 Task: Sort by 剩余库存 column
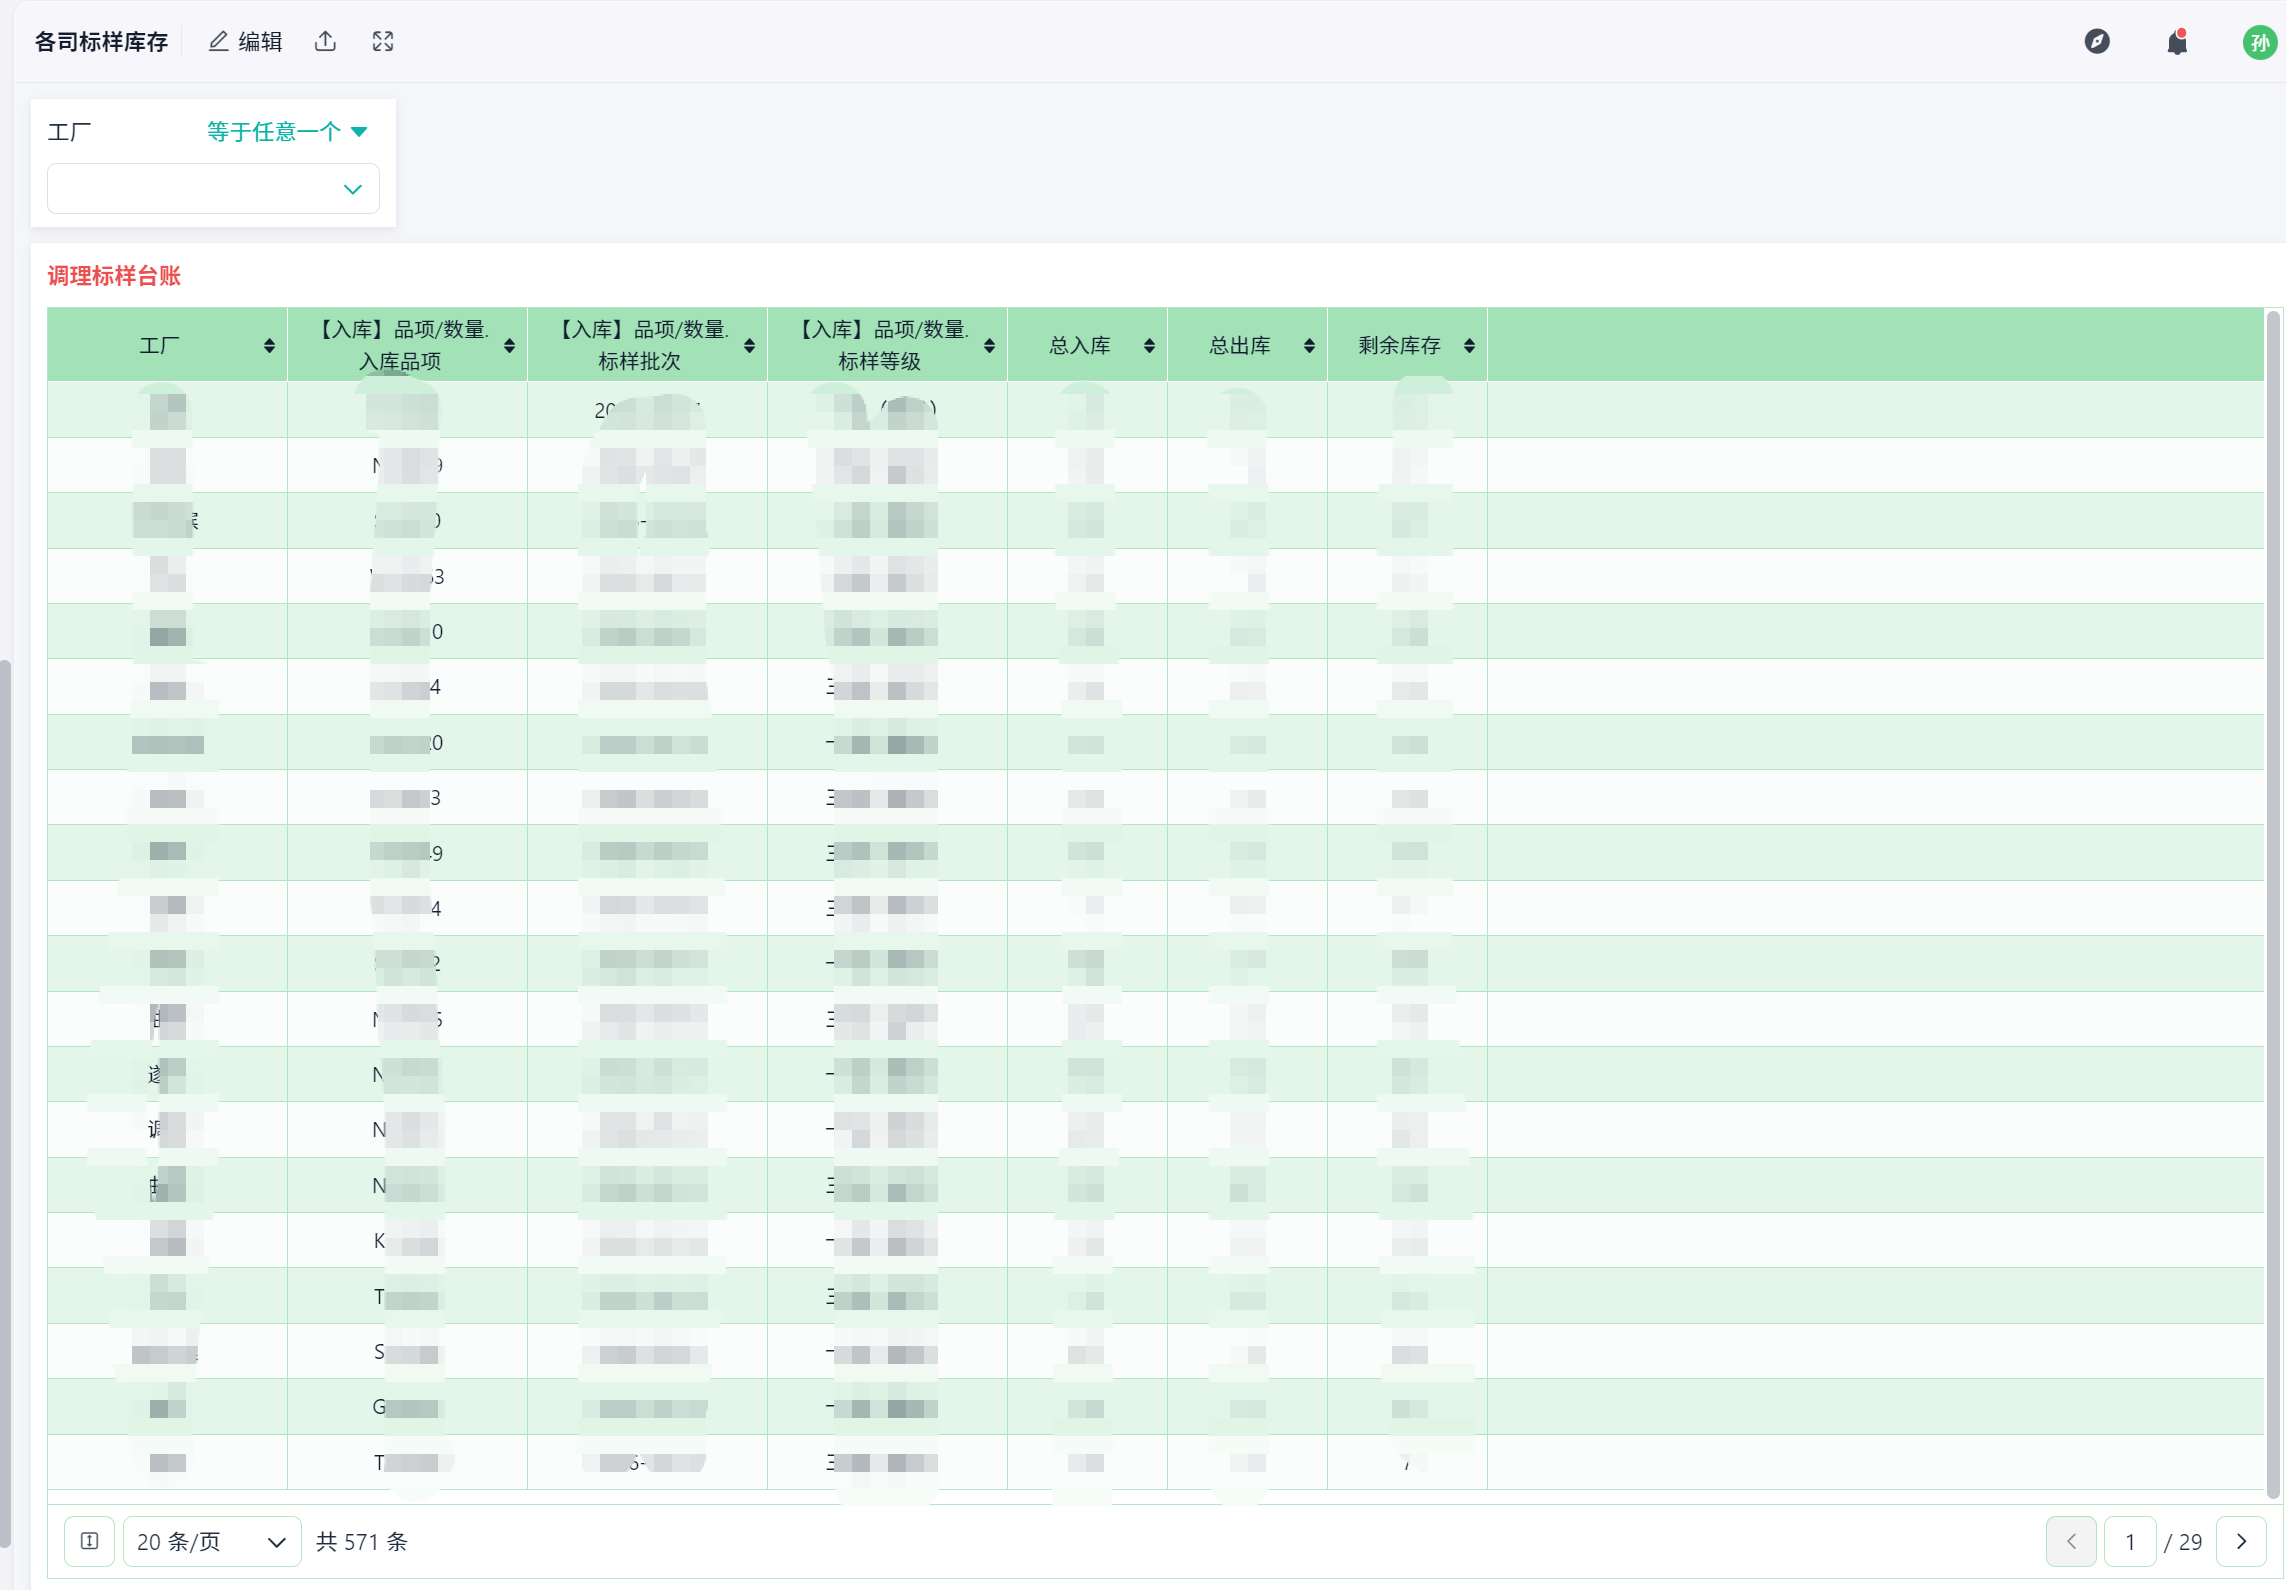(1469, 346)
